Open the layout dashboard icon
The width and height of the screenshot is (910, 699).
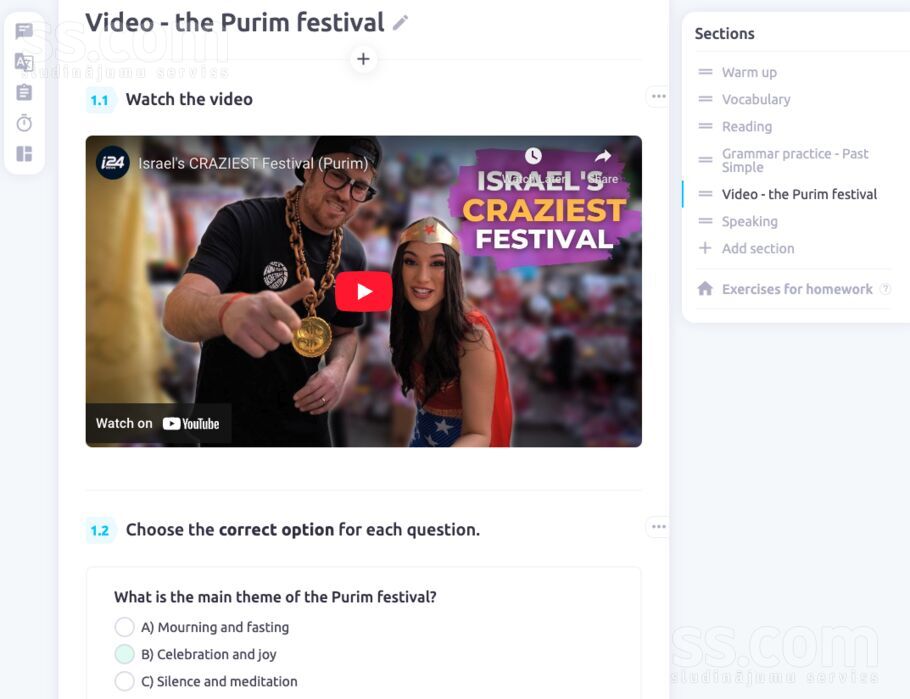click(x=24, y=154)
